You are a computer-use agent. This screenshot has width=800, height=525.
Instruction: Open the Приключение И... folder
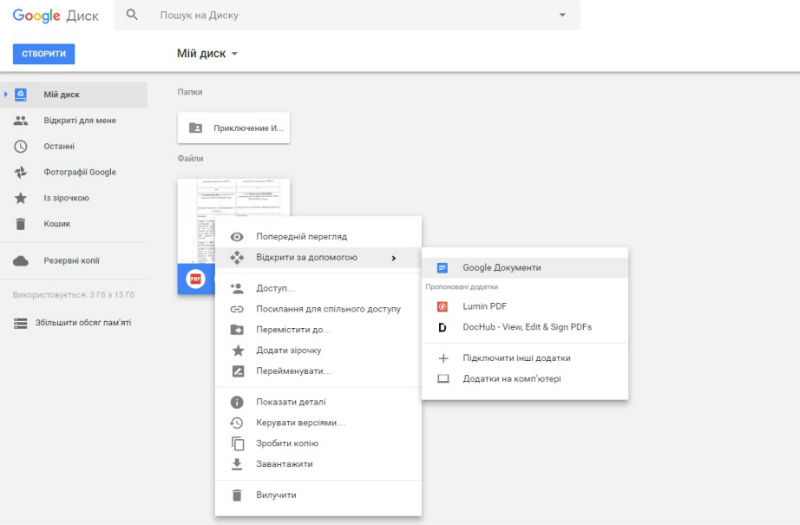click(x=234, y=128)
